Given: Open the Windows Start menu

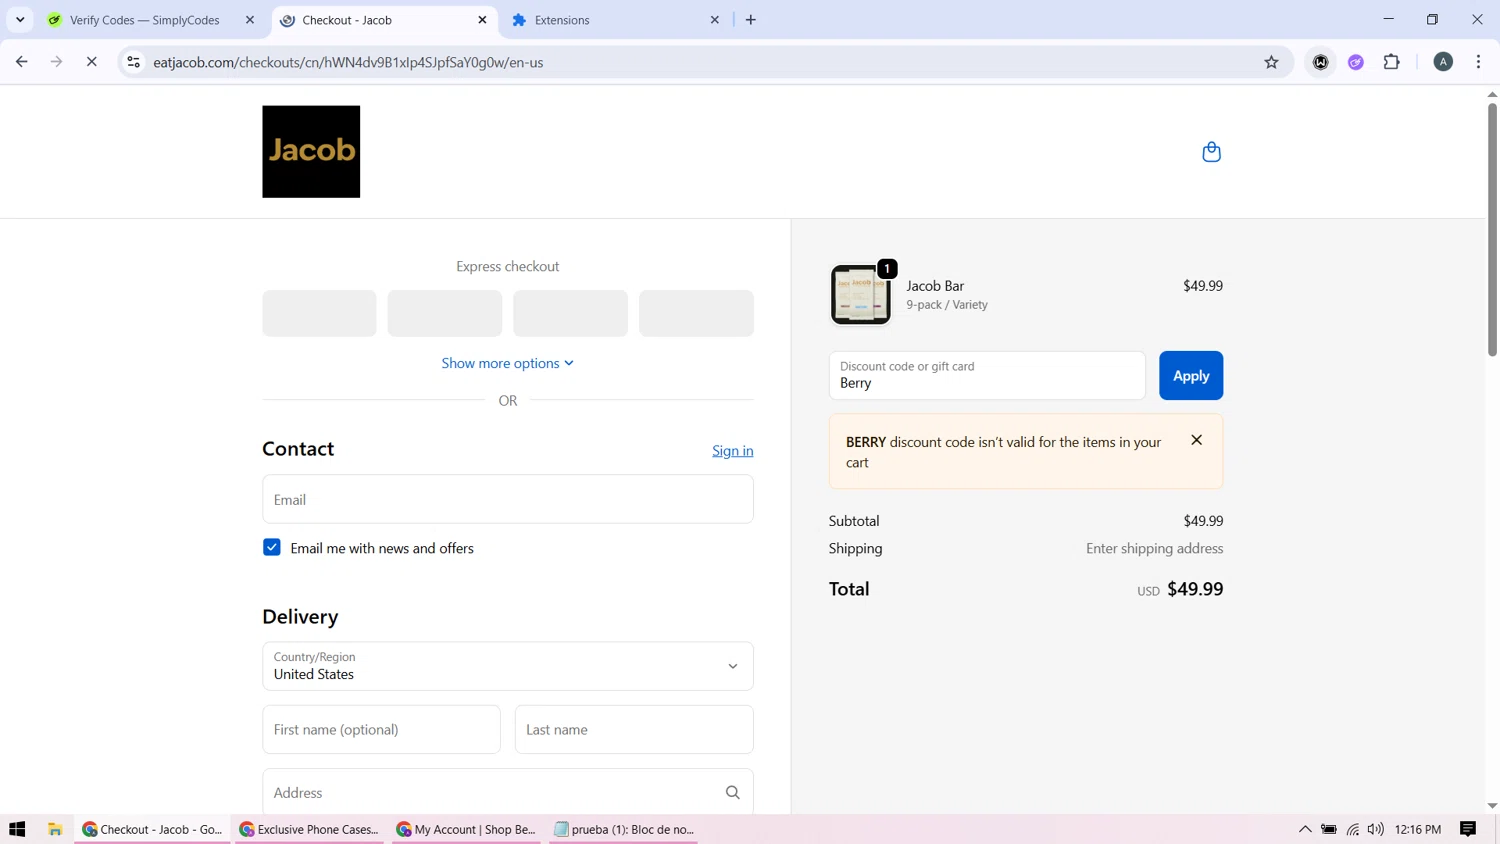Looking at the screenshot, I should click(x=17, y=829).
